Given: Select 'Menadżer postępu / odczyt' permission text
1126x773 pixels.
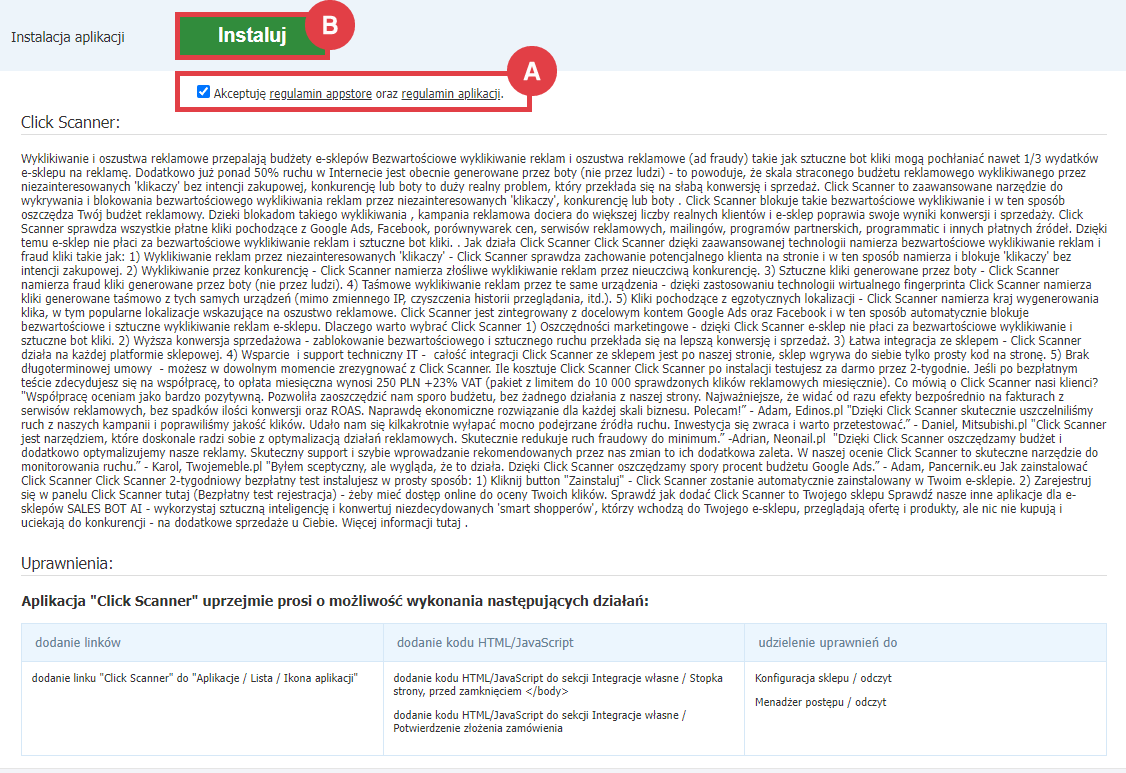Looking at the screenshot, I should tap(820, 702).
